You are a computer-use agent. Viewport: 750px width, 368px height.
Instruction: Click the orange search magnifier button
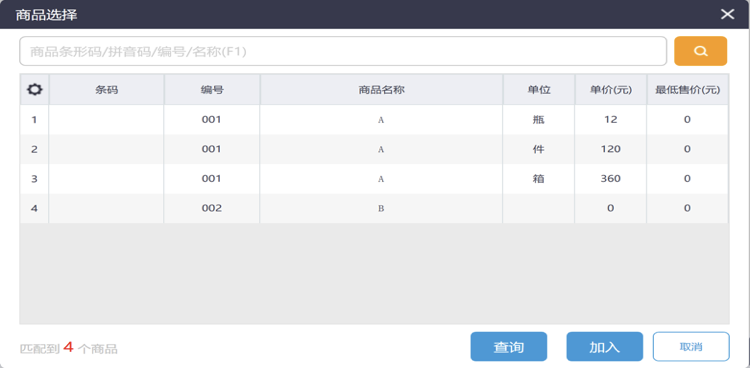click(x=700, y=51)
